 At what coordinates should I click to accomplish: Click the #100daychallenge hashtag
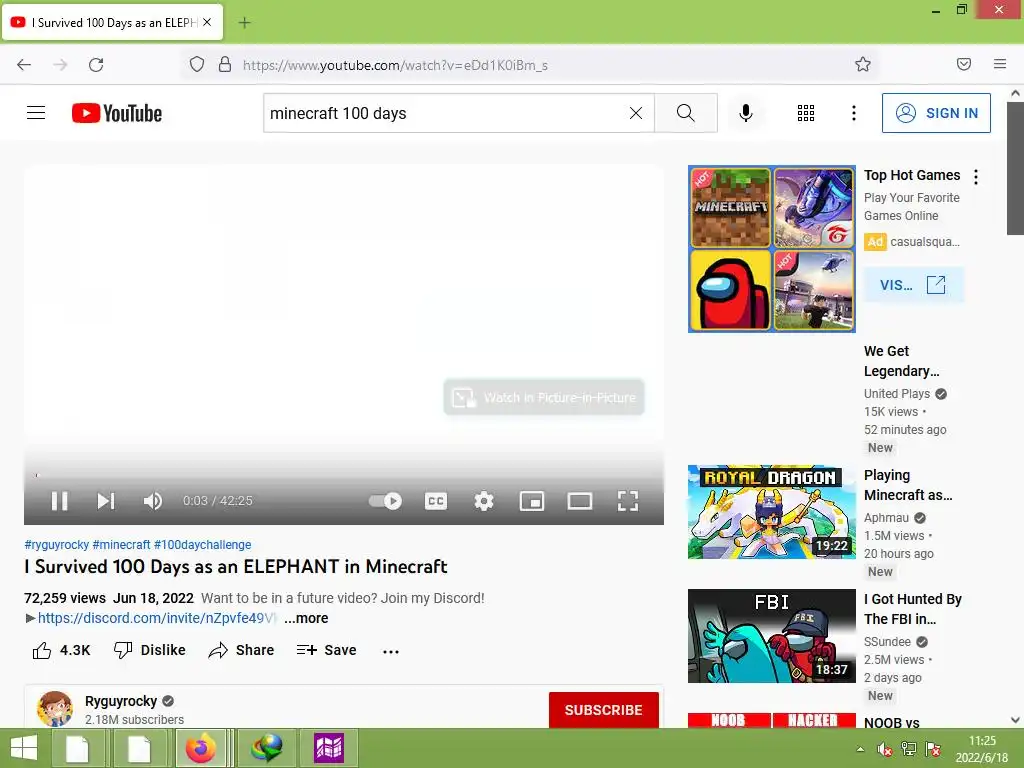(202, 545)
